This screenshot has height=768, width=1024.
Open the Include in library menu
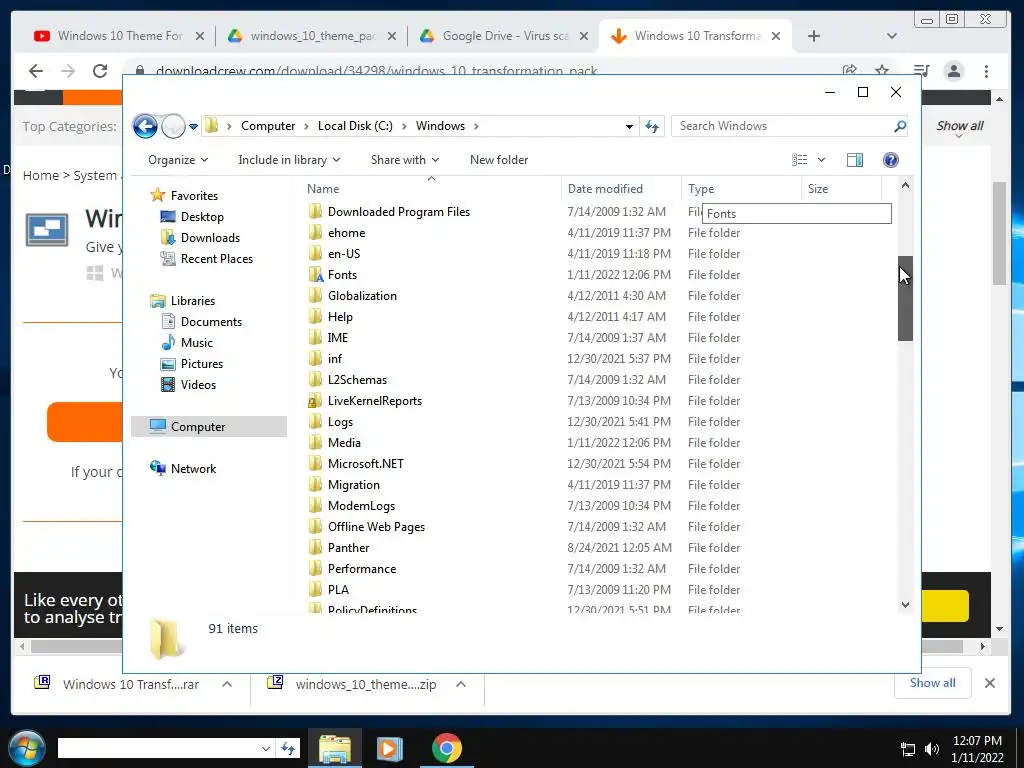point(289,160)
